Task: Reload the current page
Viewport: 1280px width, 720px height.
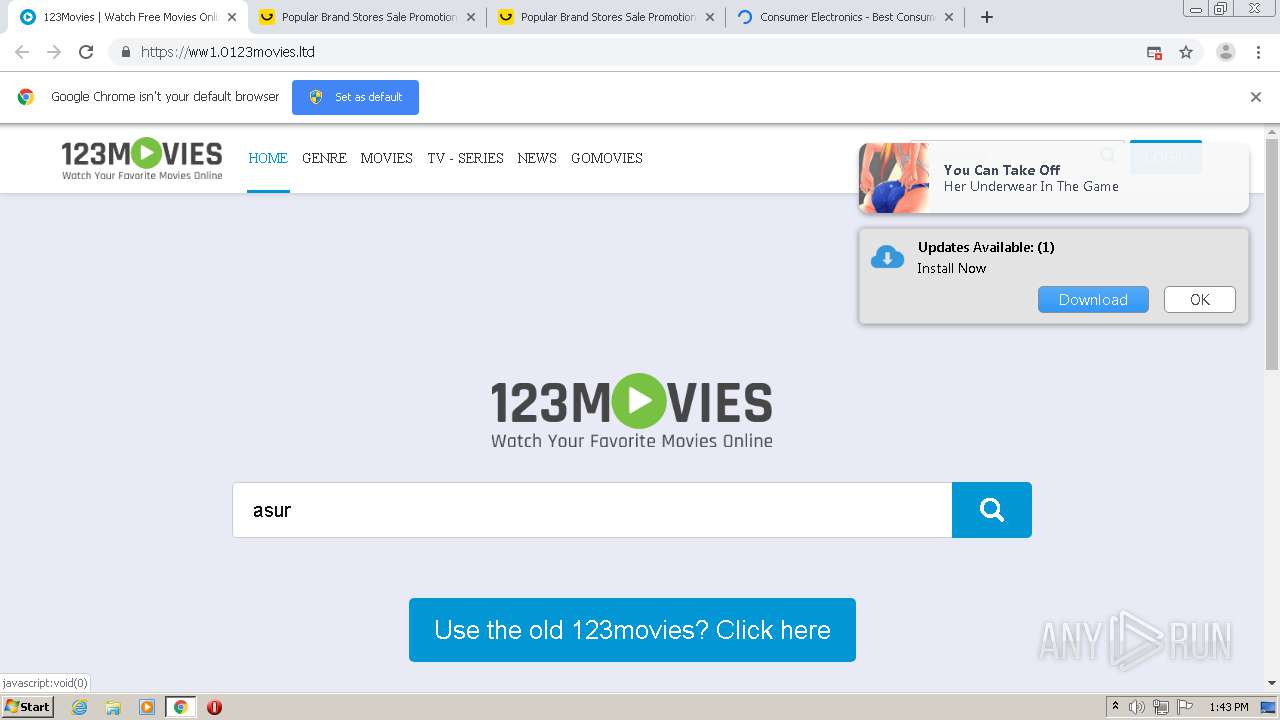Action: click(86, 52)
